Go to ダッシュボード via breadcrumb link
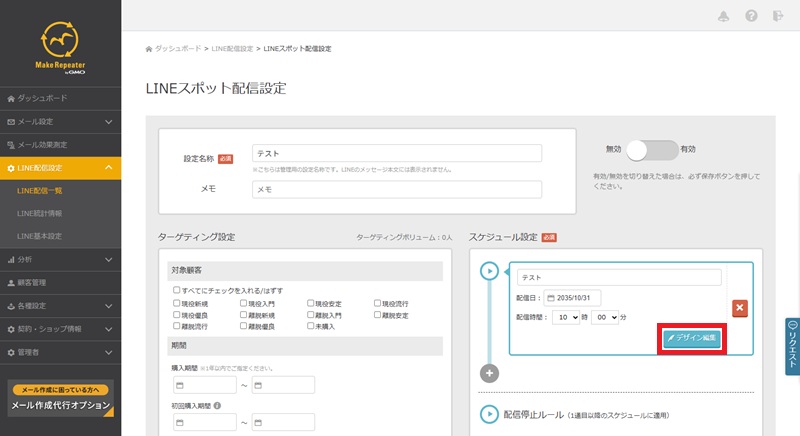800x436 pixels. 178,49
